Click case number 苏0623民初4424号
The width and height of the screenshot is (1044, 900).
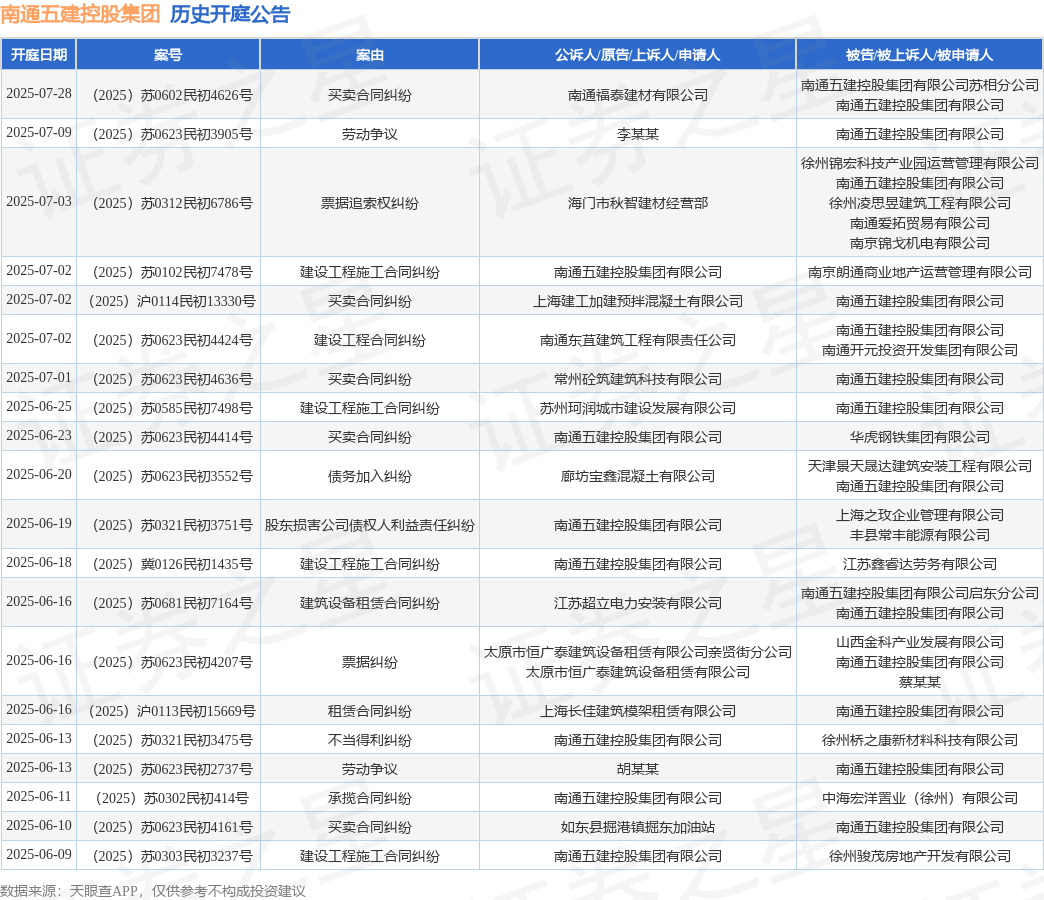pyautogui.click(x=172, y=340)
